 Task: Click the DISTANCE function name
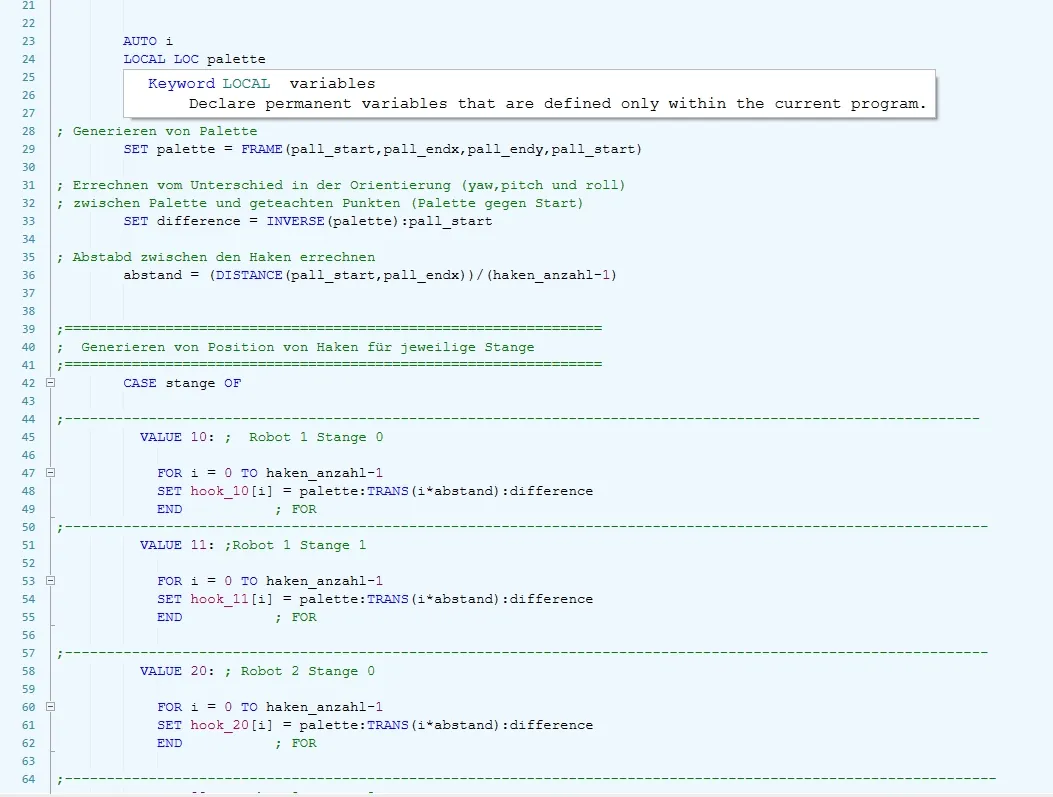[249, 275]
